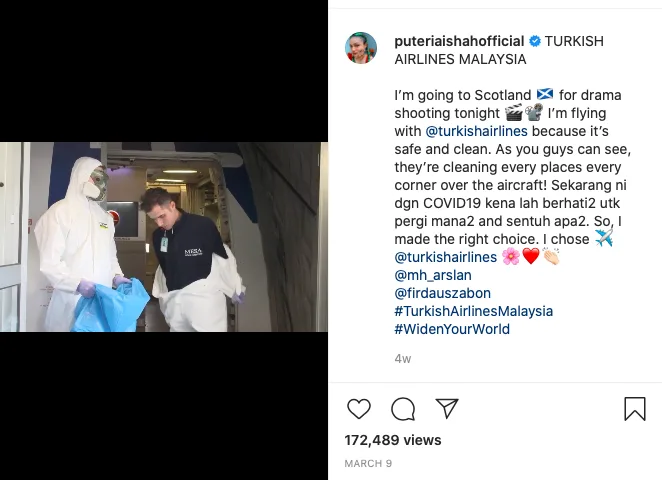The image size is (662, 480).
Task: Open the #WidenYourWorld hashtag
Action: point(452,329)
